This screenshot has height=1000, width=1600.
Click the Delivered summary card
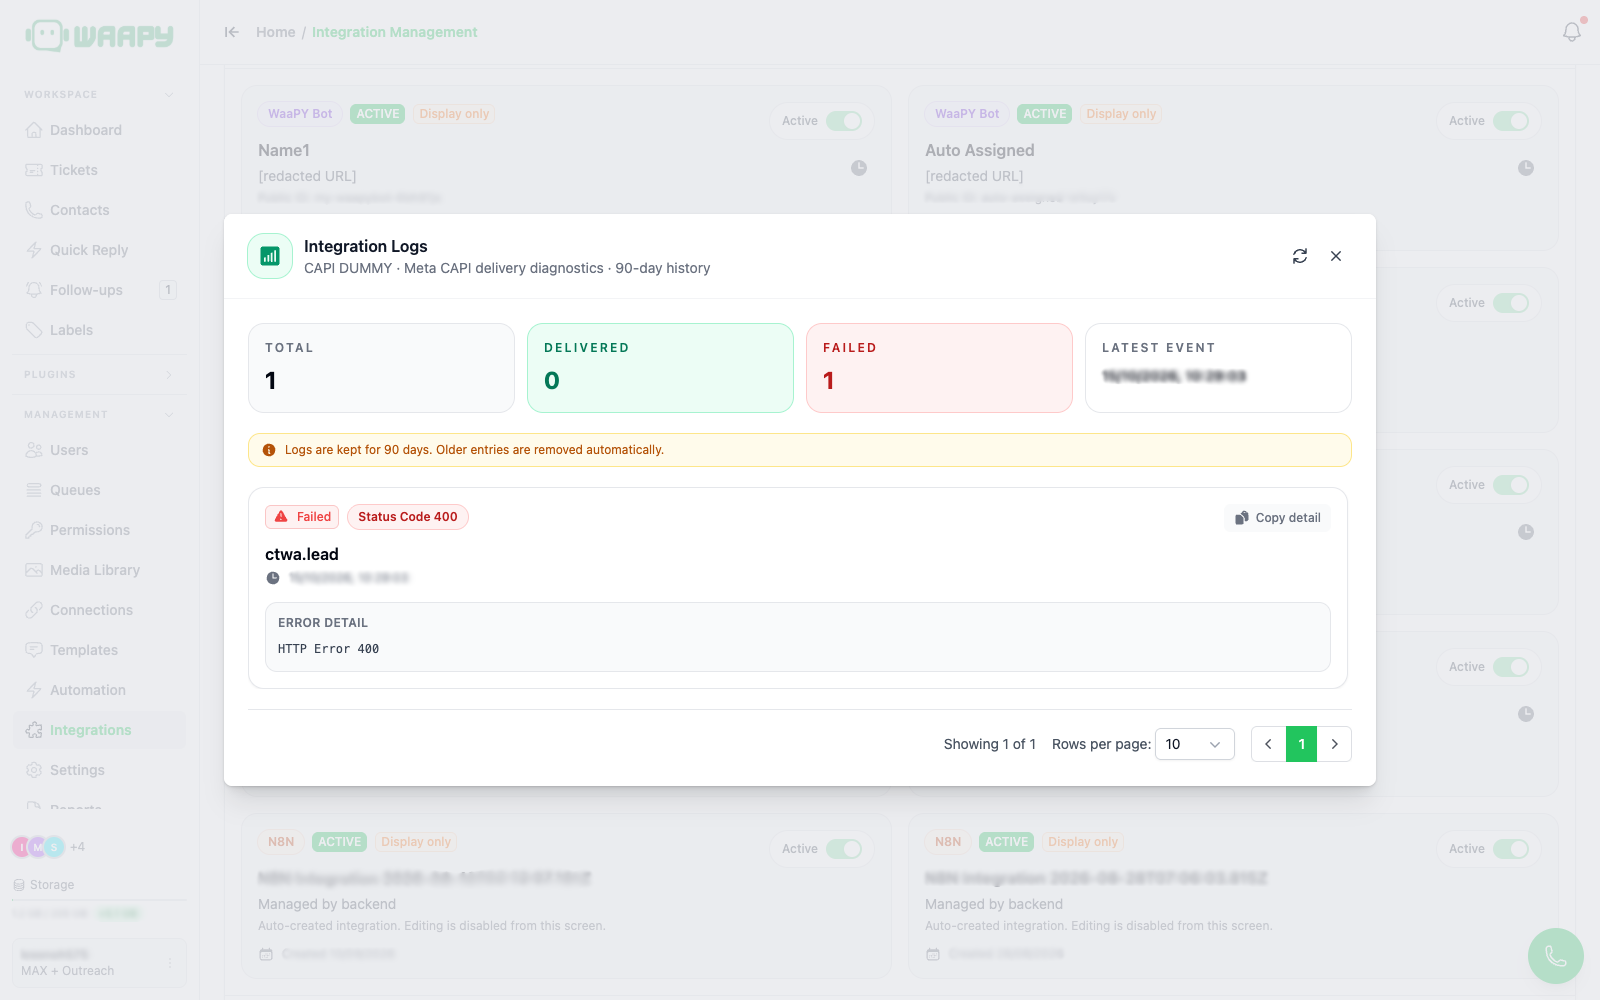coord(660,368)
